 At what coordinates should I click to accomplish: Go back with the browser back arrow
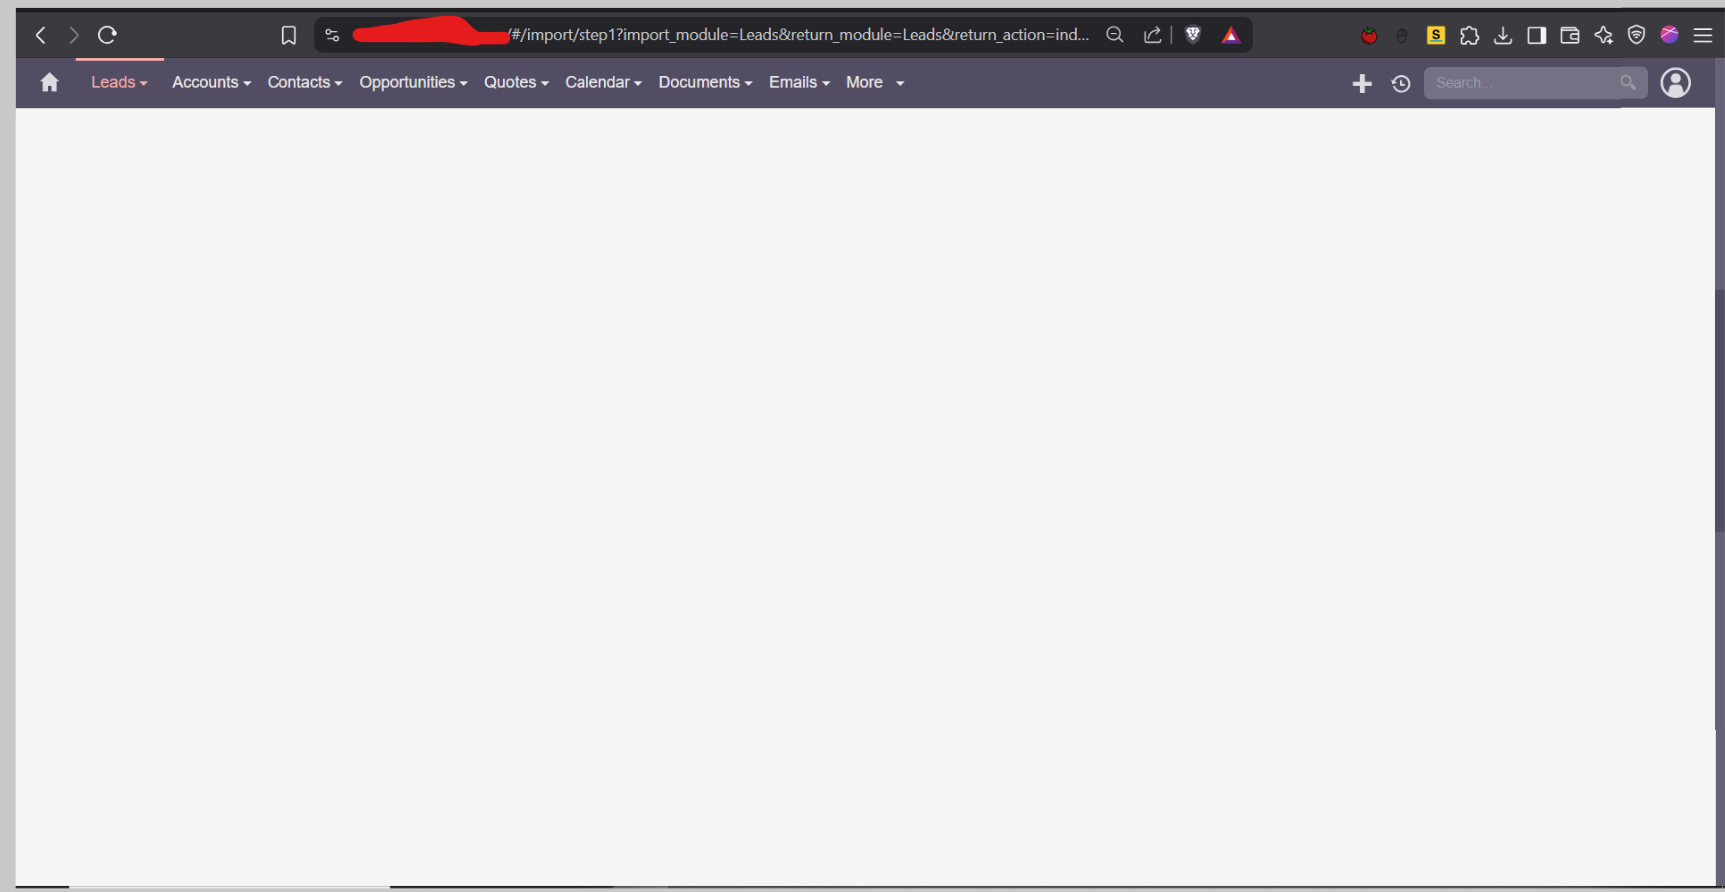[x=41, y=35]
